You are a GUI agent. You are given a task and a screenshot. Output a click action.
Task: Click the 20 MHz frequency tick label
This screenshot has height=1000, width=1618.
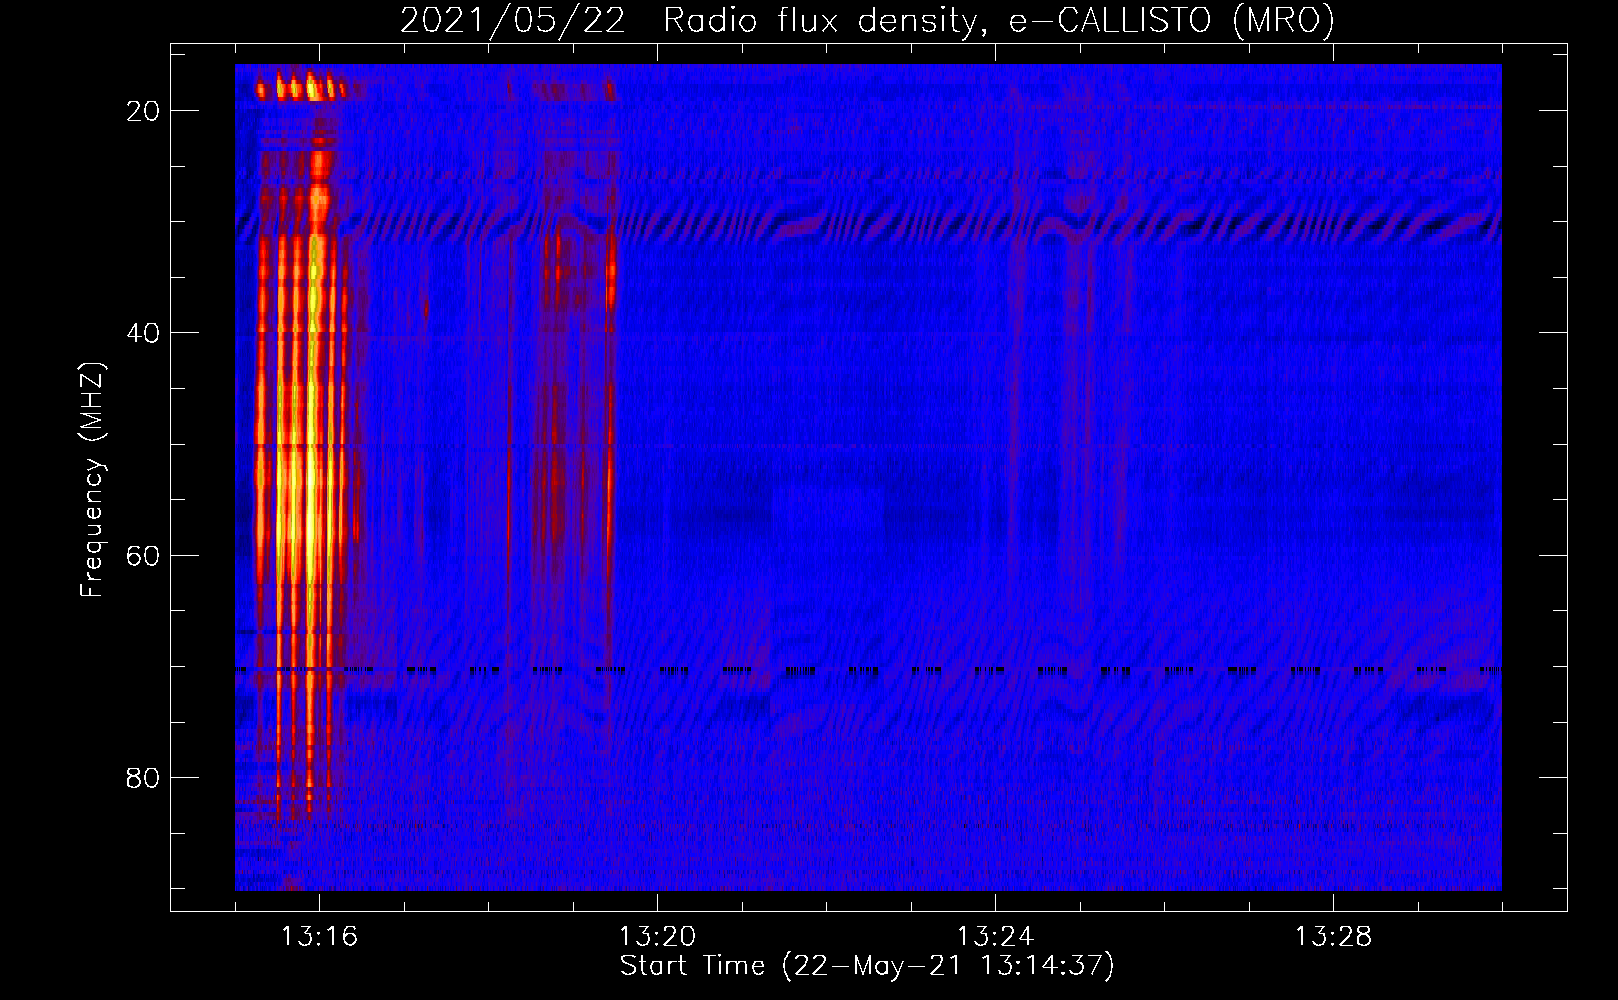[143, 111]
